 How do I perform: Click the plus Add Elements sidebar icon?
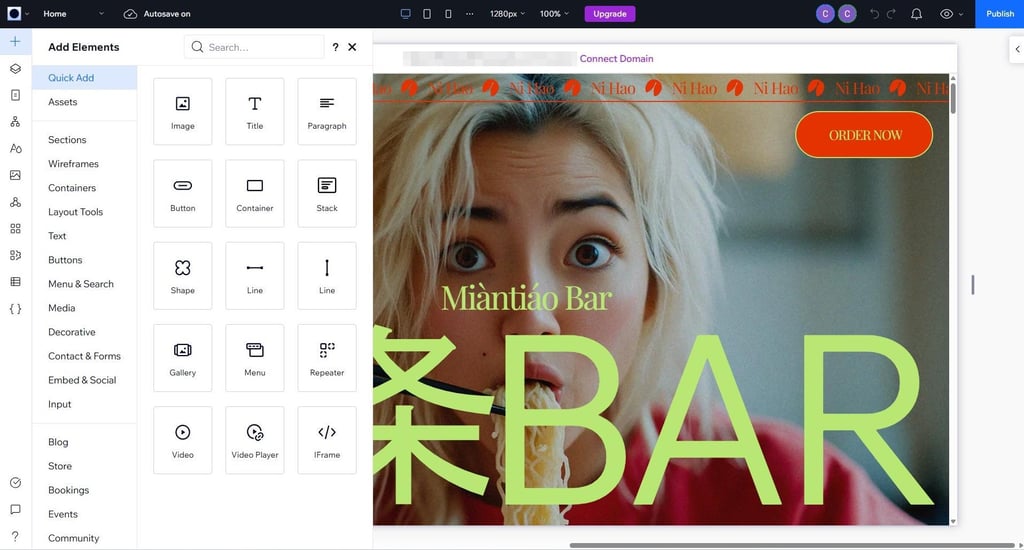(x=16, y=42)
